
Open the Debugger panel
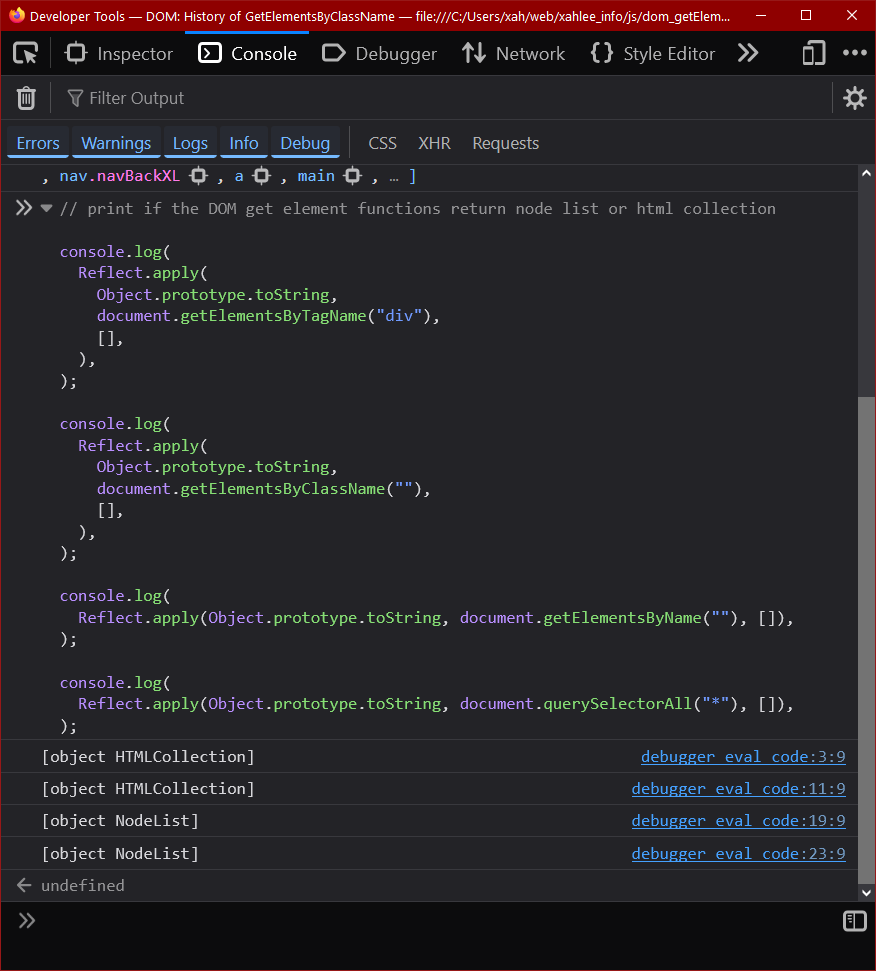point(379,54)
